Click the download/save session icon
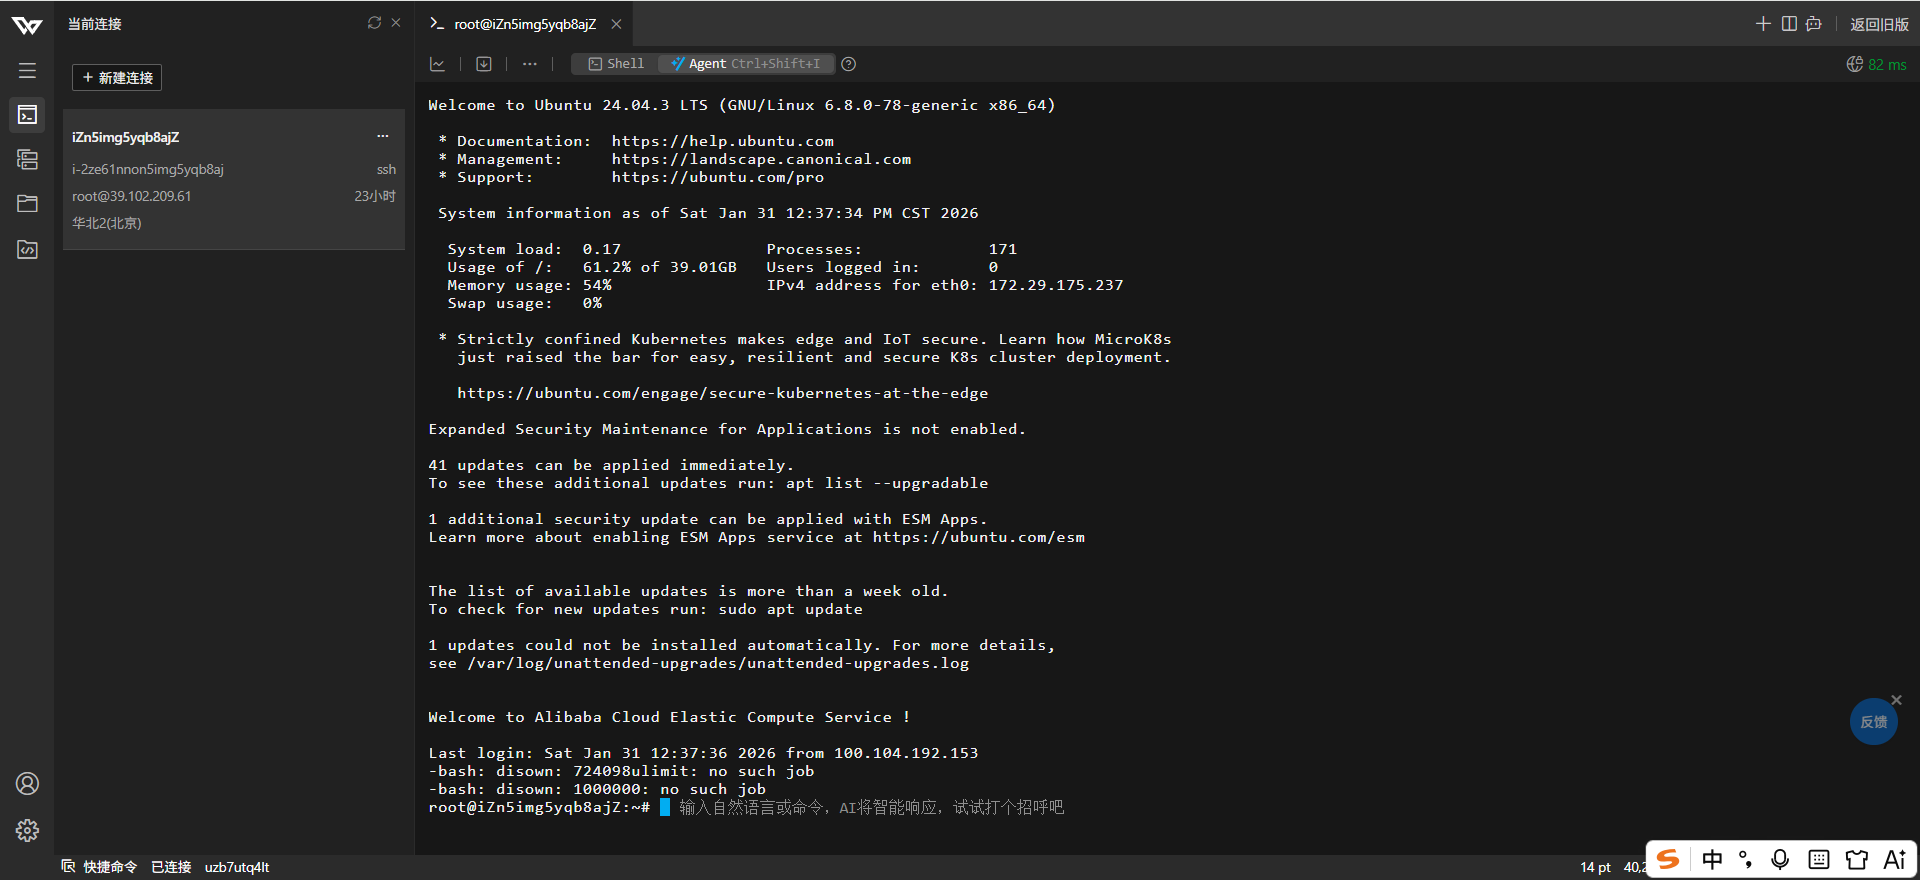The height and width of the screenshot is (880, 1920). 484,64
